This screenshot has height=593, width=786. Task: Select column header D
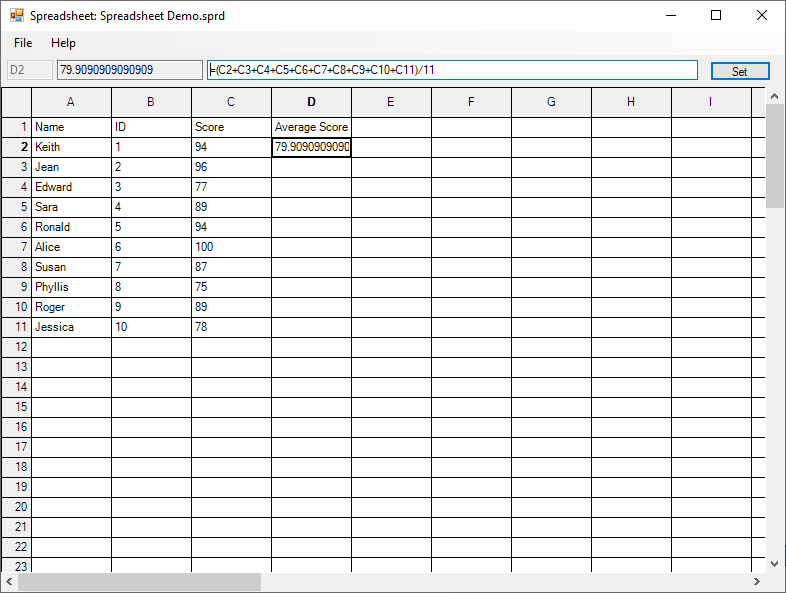(x=311, y=102)
